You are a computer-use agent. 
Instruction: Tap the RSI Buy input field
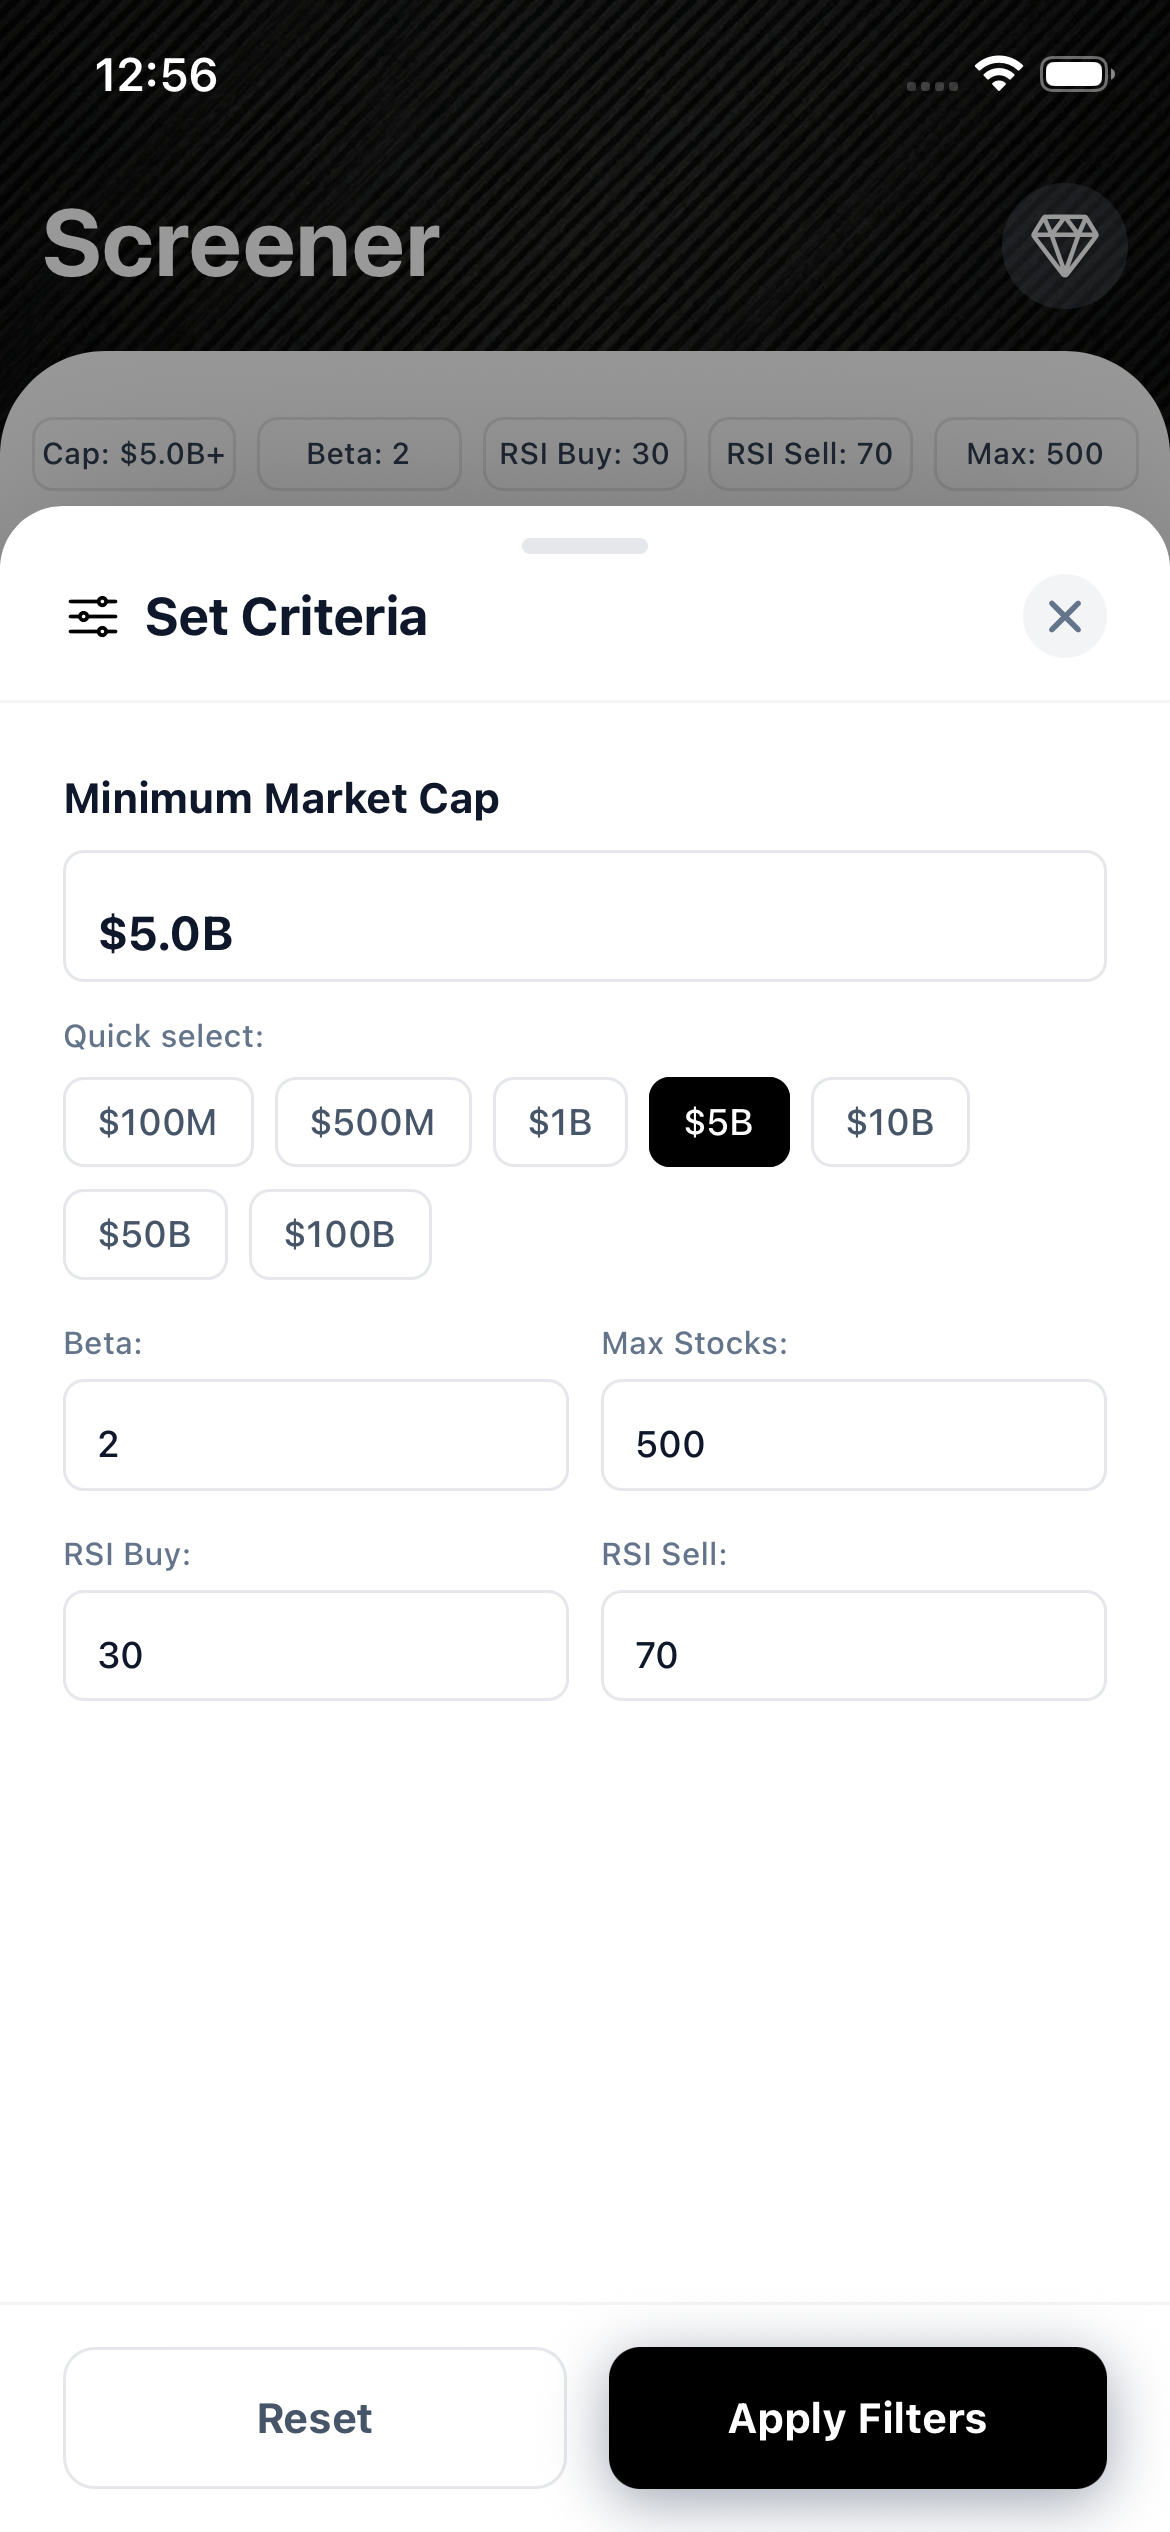[x=316, y=1645]
